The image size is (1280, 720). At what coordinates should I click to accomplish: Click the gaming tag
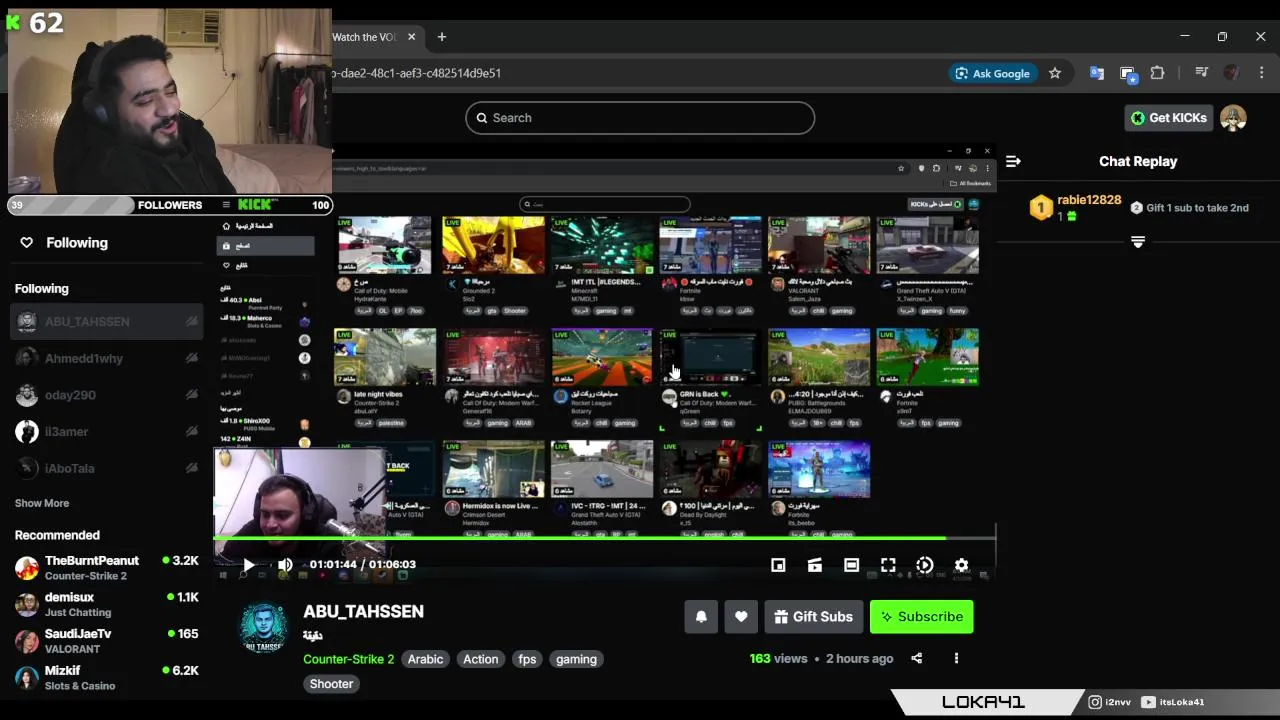tap(576, 659)
